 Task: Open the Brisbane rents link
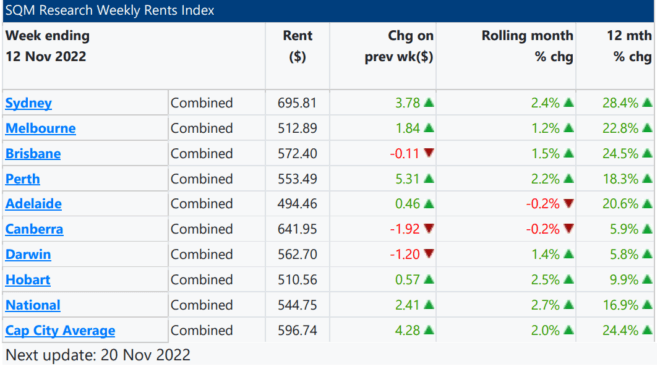click(x=33, y=154)
